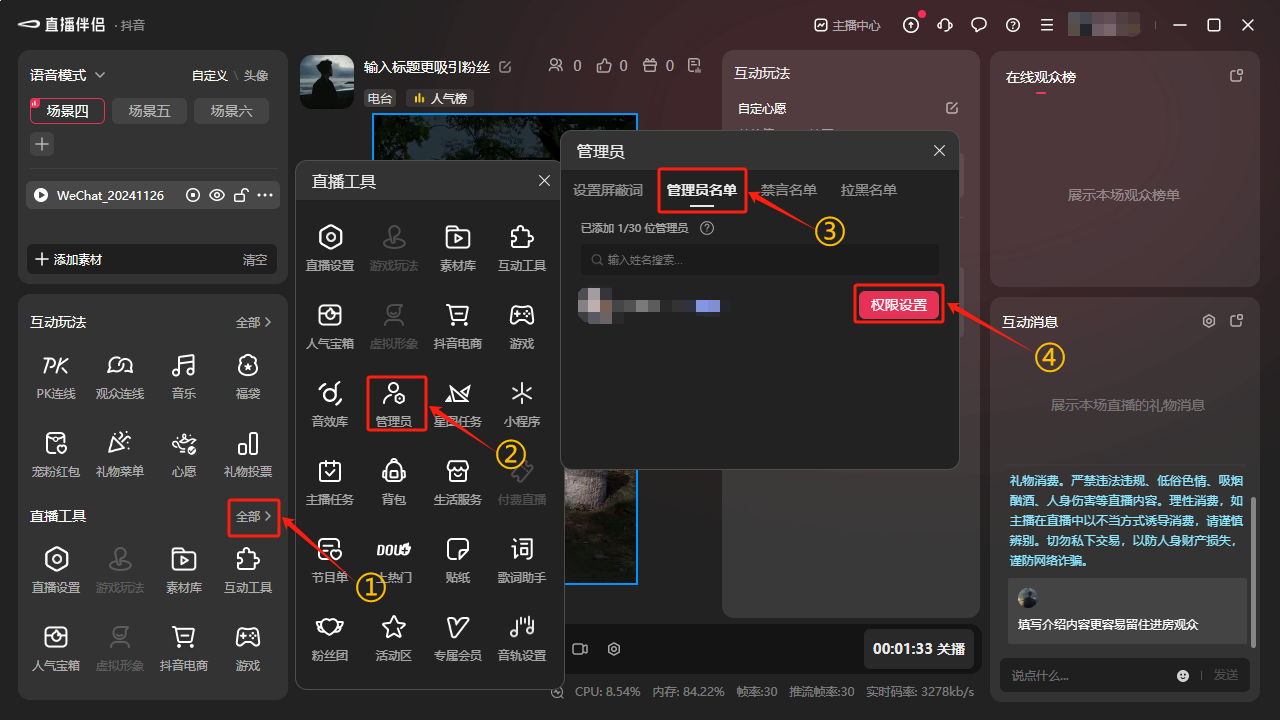The height and width of the screenshot is (720, 1280).
Task: Open the 礼物菜单 gift menu
Action: point(120,453)
